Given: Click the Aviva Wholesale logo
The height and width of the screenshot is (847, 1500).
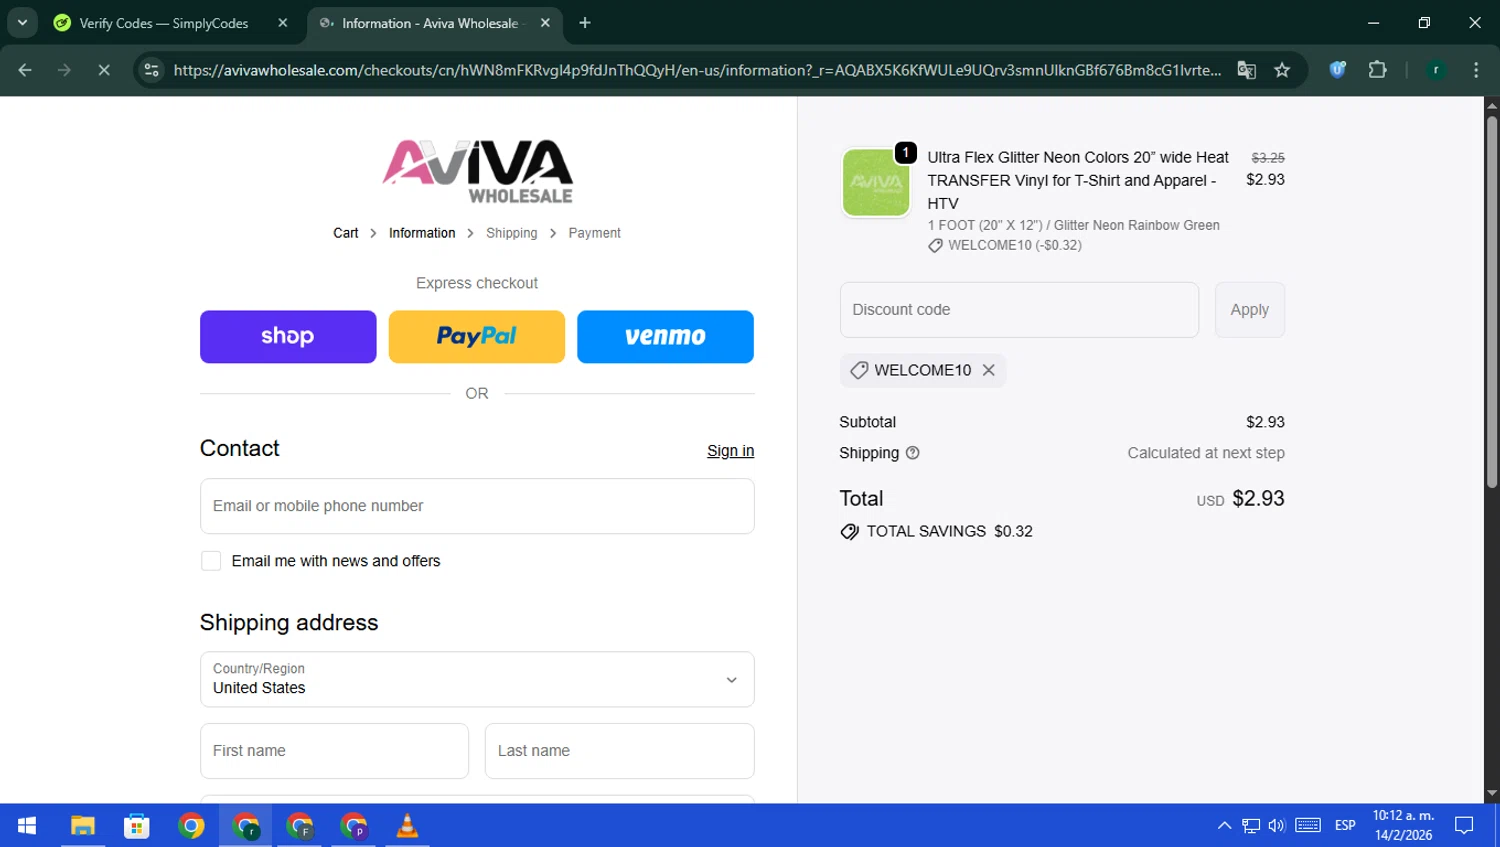Looking at the screenshot, I should (477, 172).
